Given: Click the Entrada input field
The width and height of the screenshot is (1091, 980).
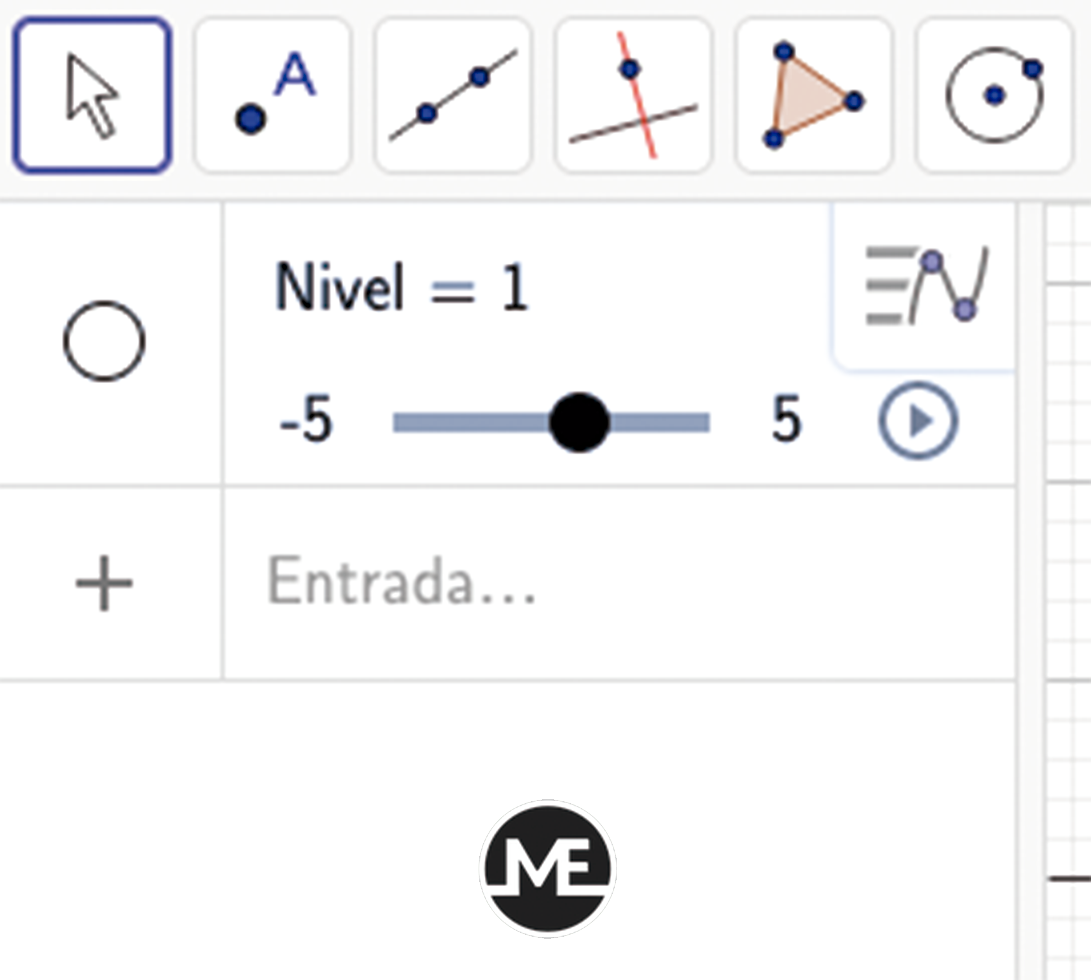Looking at the screenshot, I should 619,583.
